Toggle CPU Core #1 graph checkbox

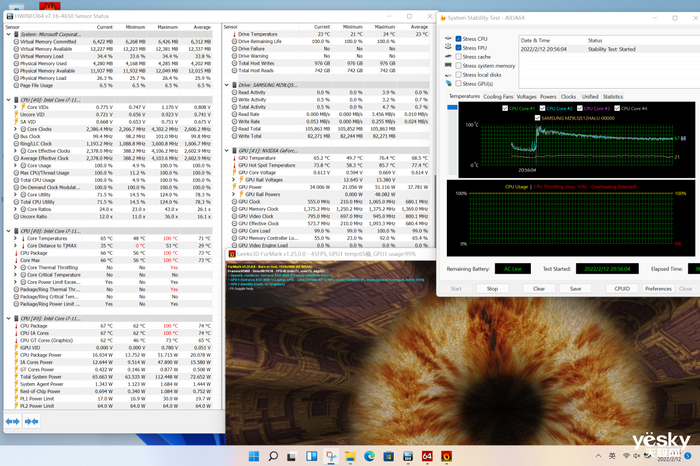[x=505, y=108]
